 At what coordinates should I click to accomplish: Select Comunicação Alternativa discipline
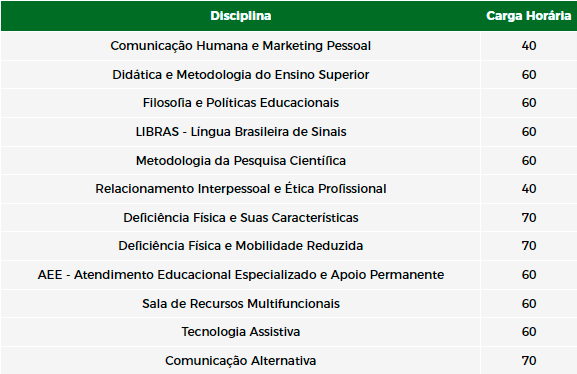[x=241, y=361]
